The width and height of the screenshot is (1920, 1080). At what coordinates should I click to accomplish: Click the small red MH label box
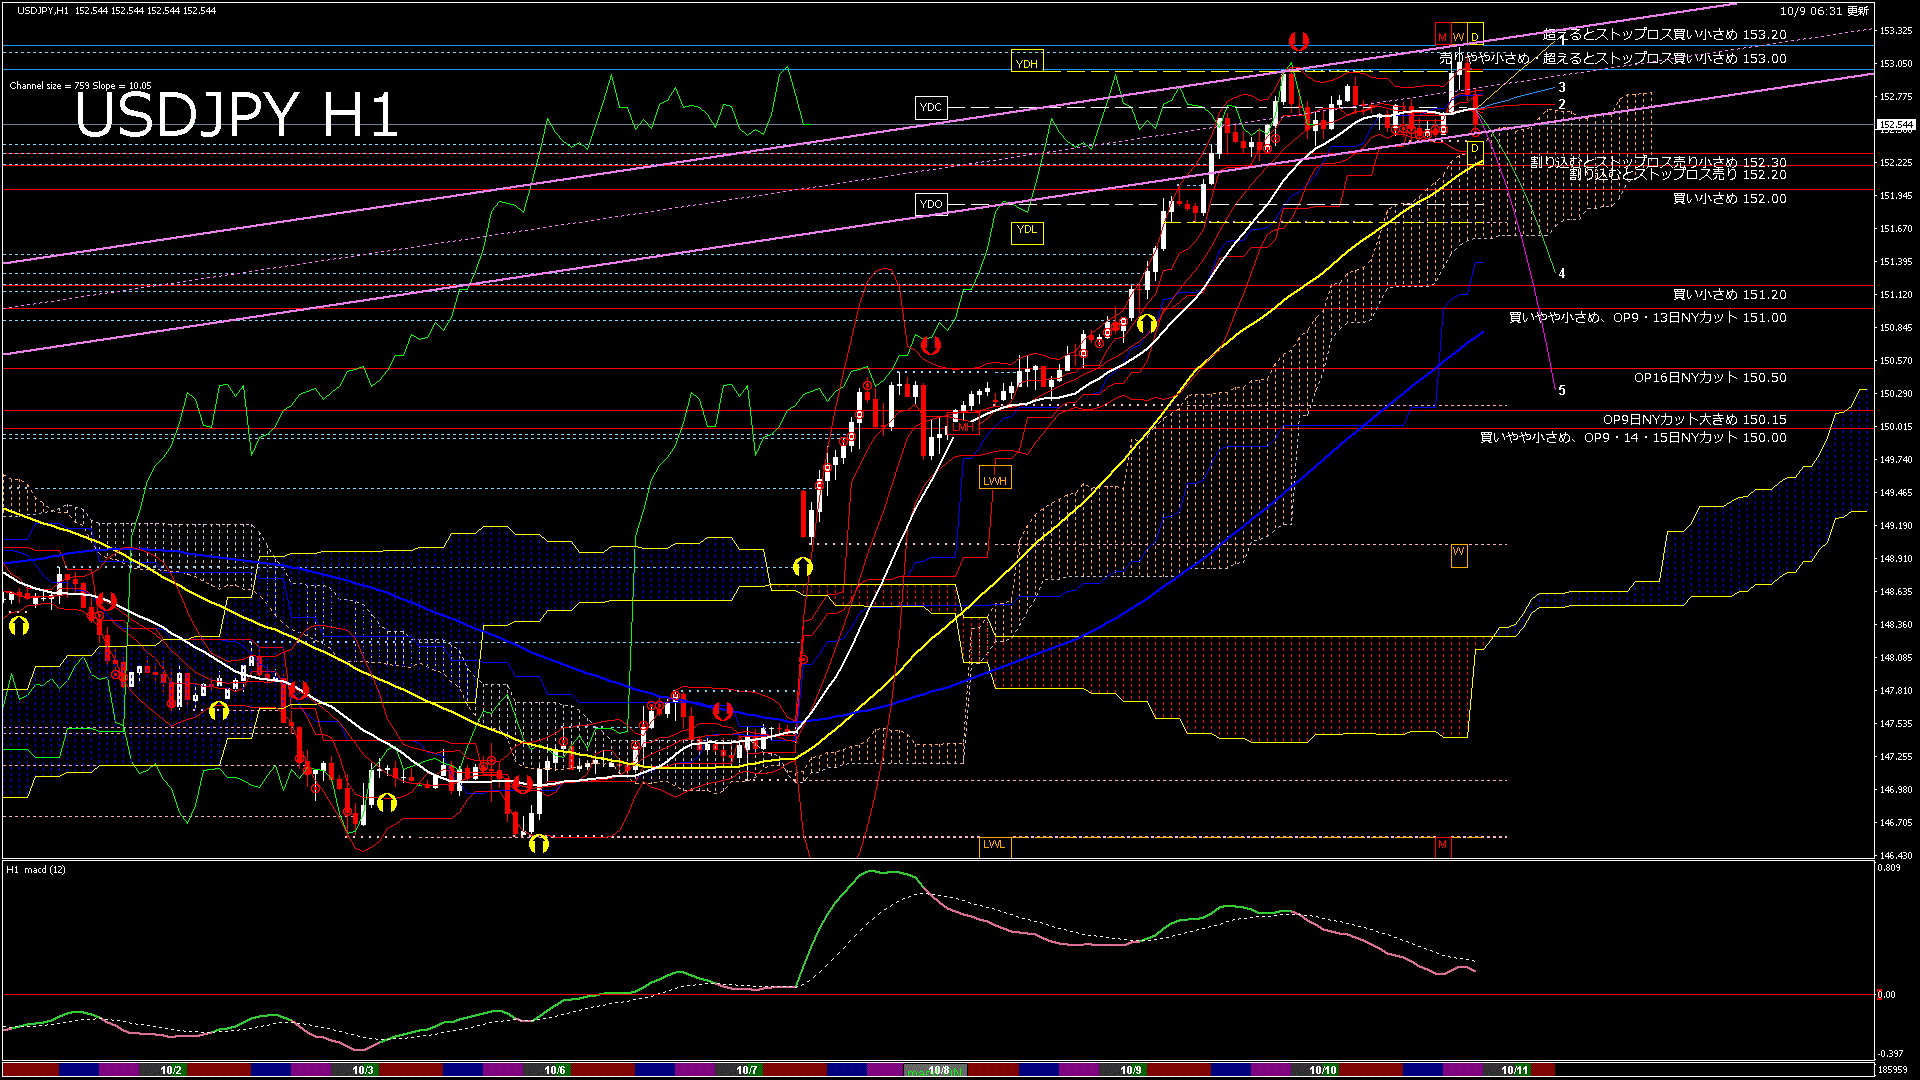coord(964,427)
